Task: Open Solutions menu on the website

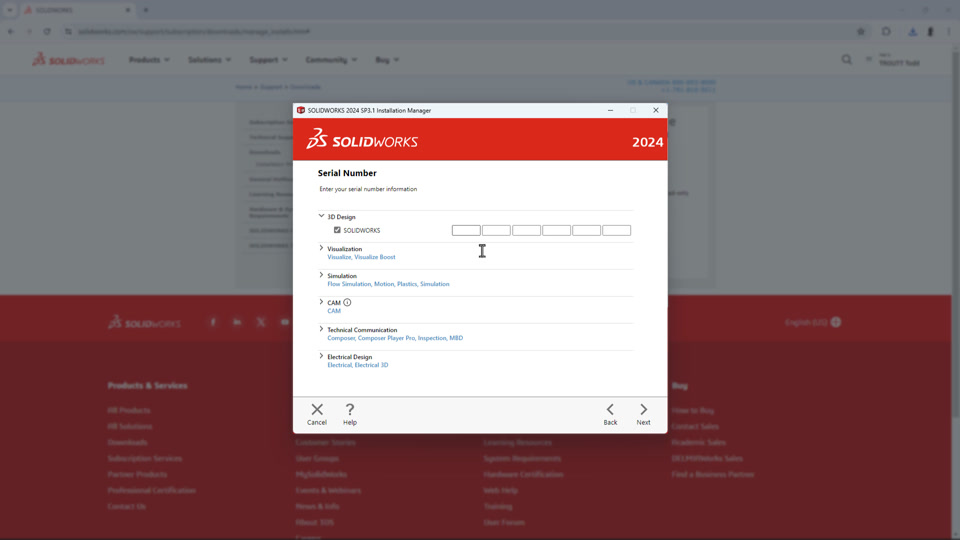Action: (209, 60)
